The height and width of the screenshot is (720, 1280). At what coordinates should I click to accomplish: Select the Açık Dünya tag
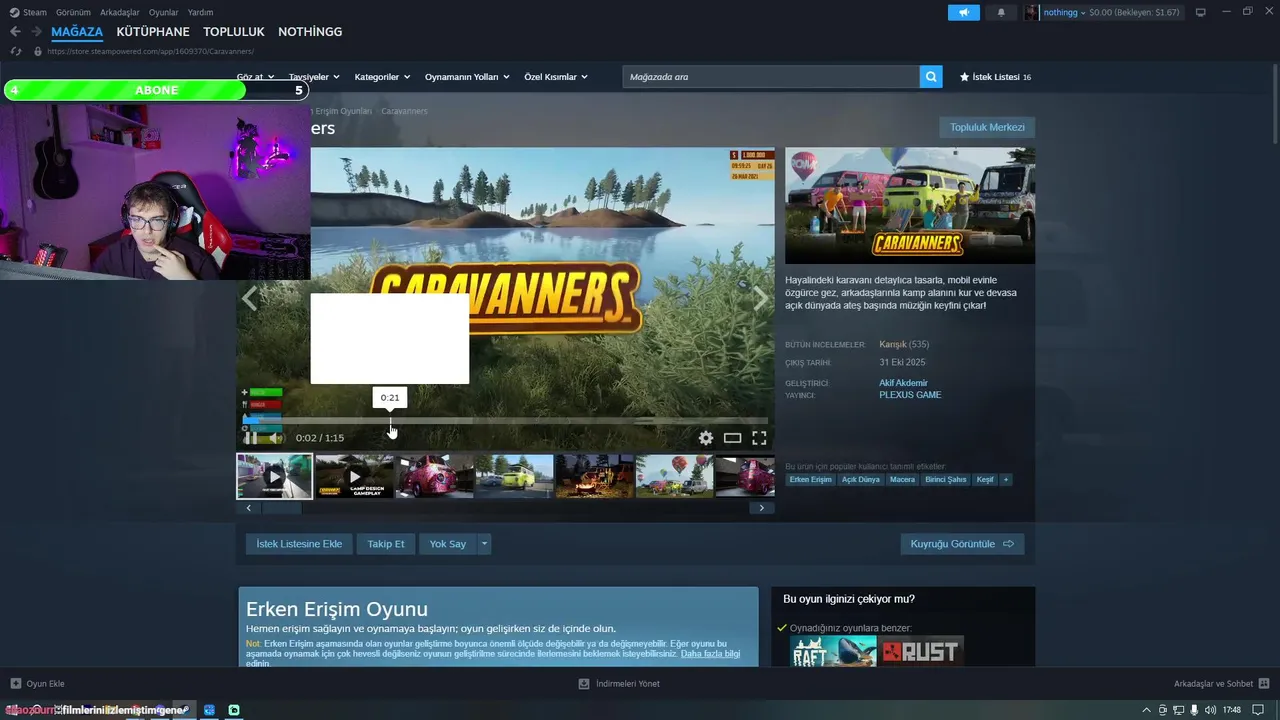861,480
